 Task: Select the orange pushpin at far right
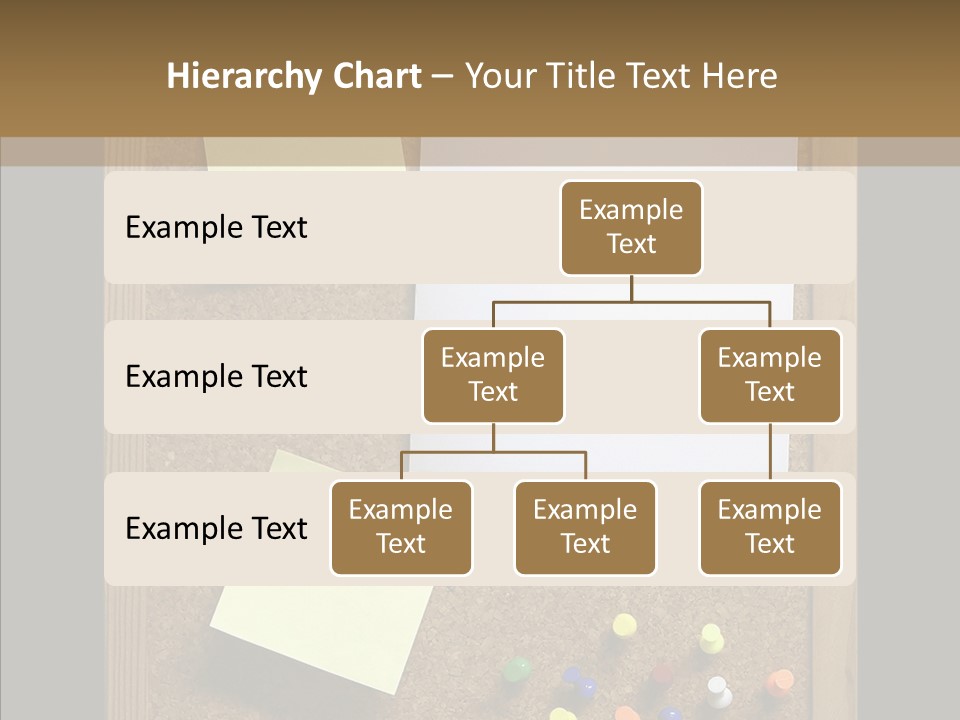781,684
